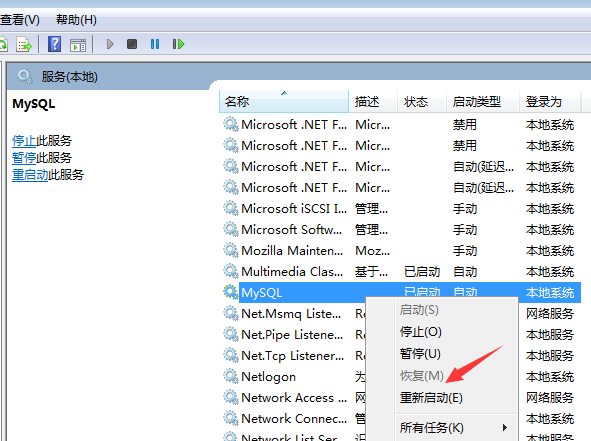Select the Net.Pipe Listene... service

click(292, 335)
